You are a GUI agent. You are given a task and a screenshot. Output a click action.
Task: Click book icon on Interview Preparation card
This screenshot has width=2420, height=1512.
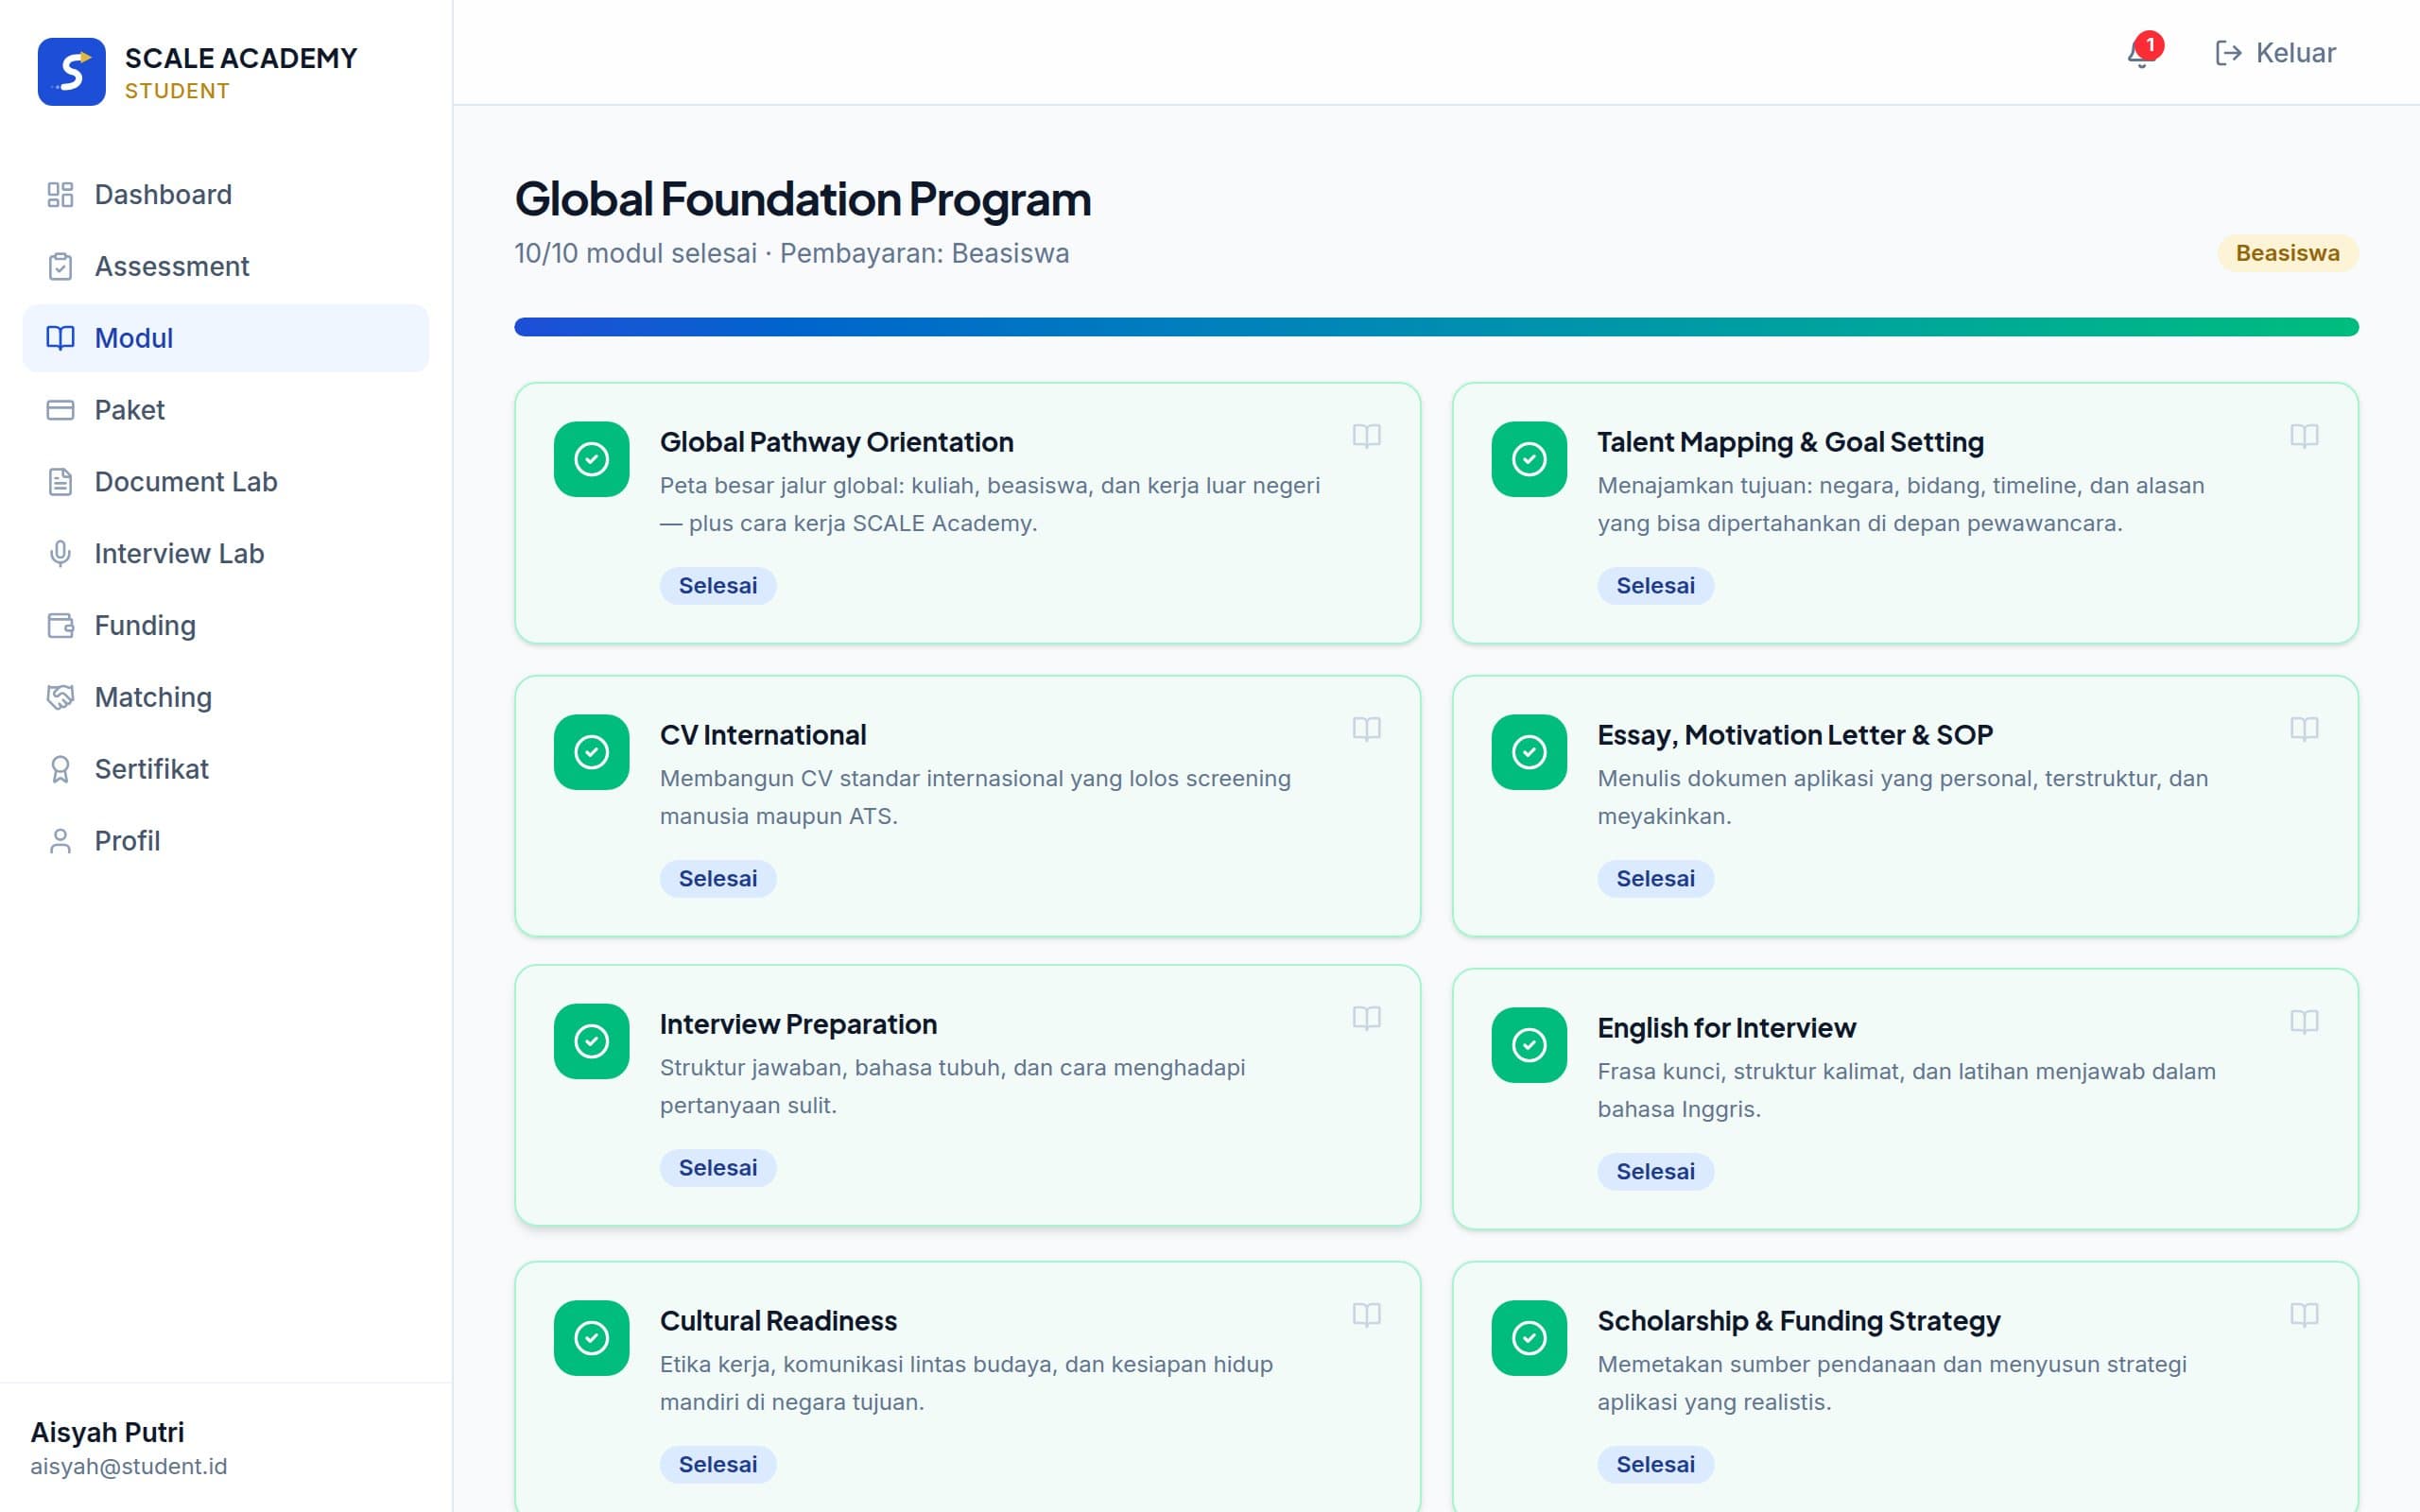pos(1366,1018)
